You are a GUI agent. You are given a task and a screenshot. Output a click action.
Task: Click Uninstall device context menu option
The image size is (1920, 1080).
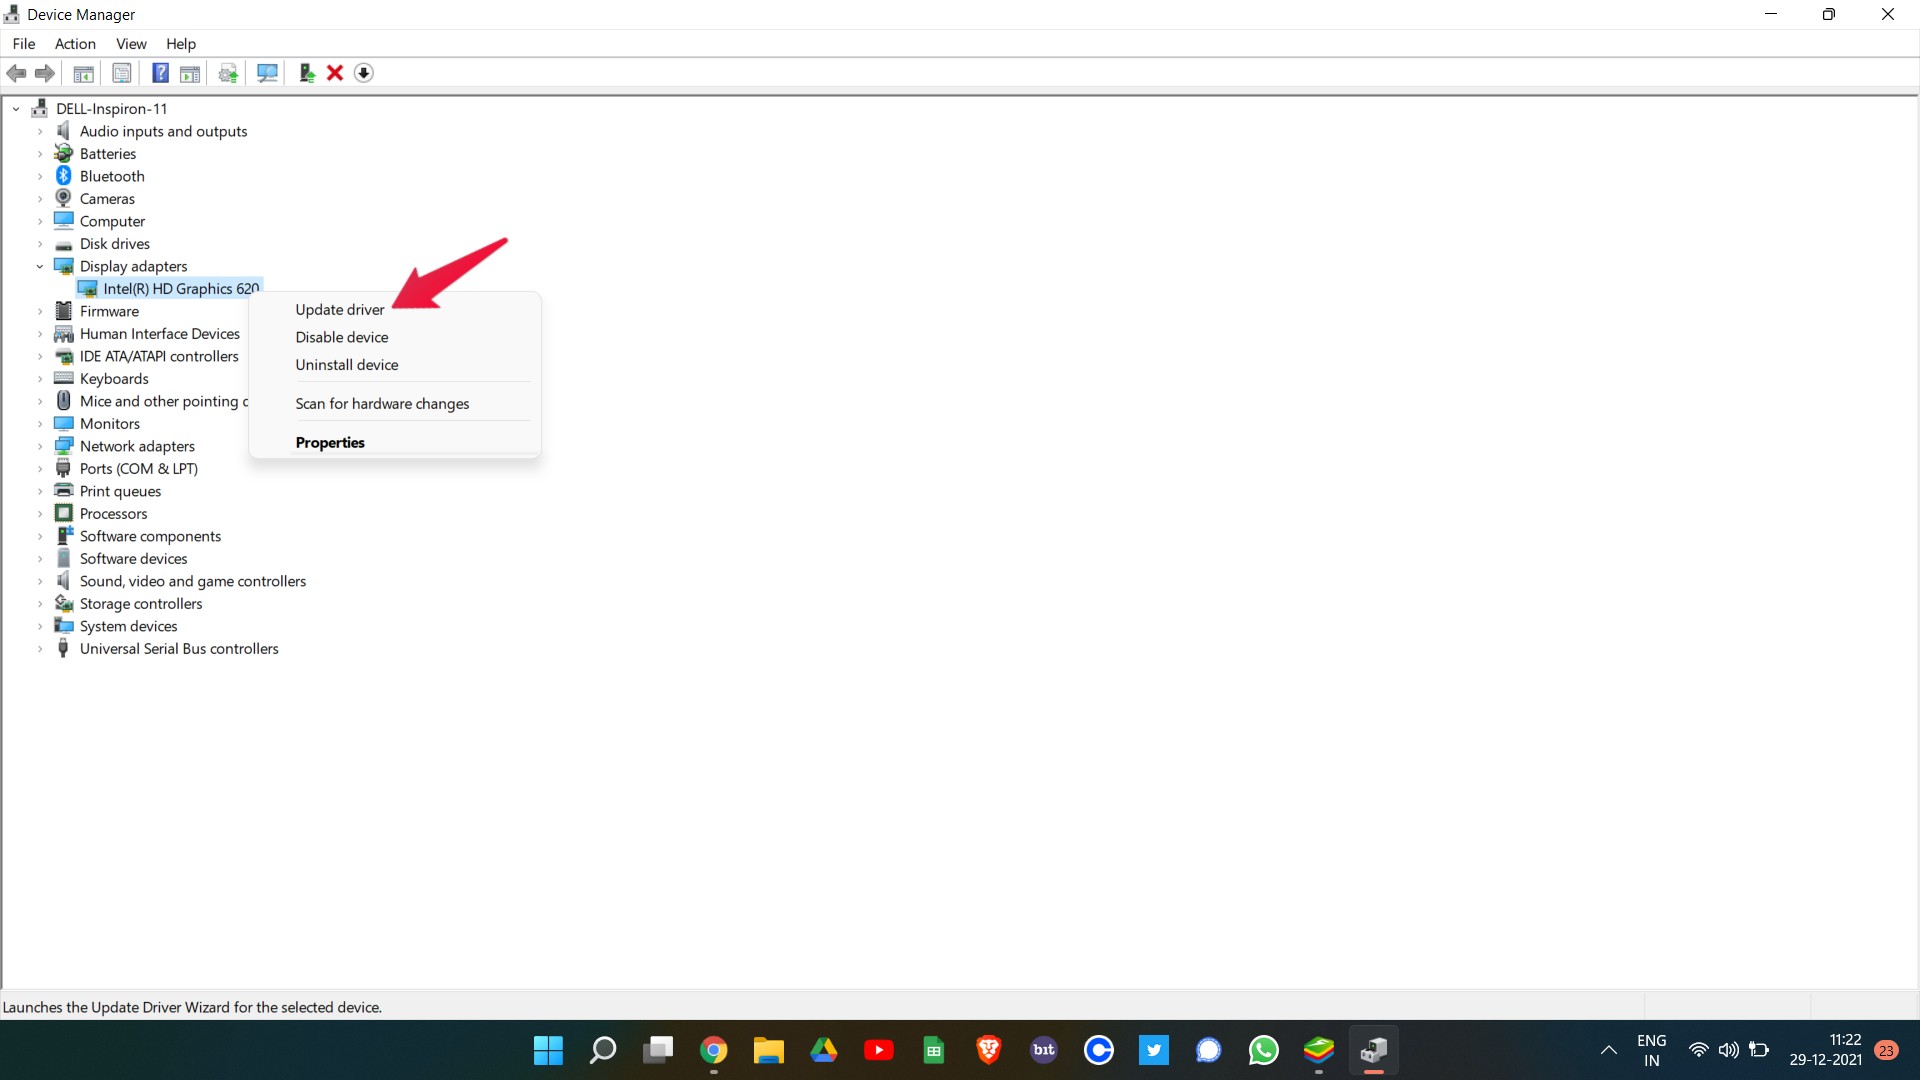point(347,364)
